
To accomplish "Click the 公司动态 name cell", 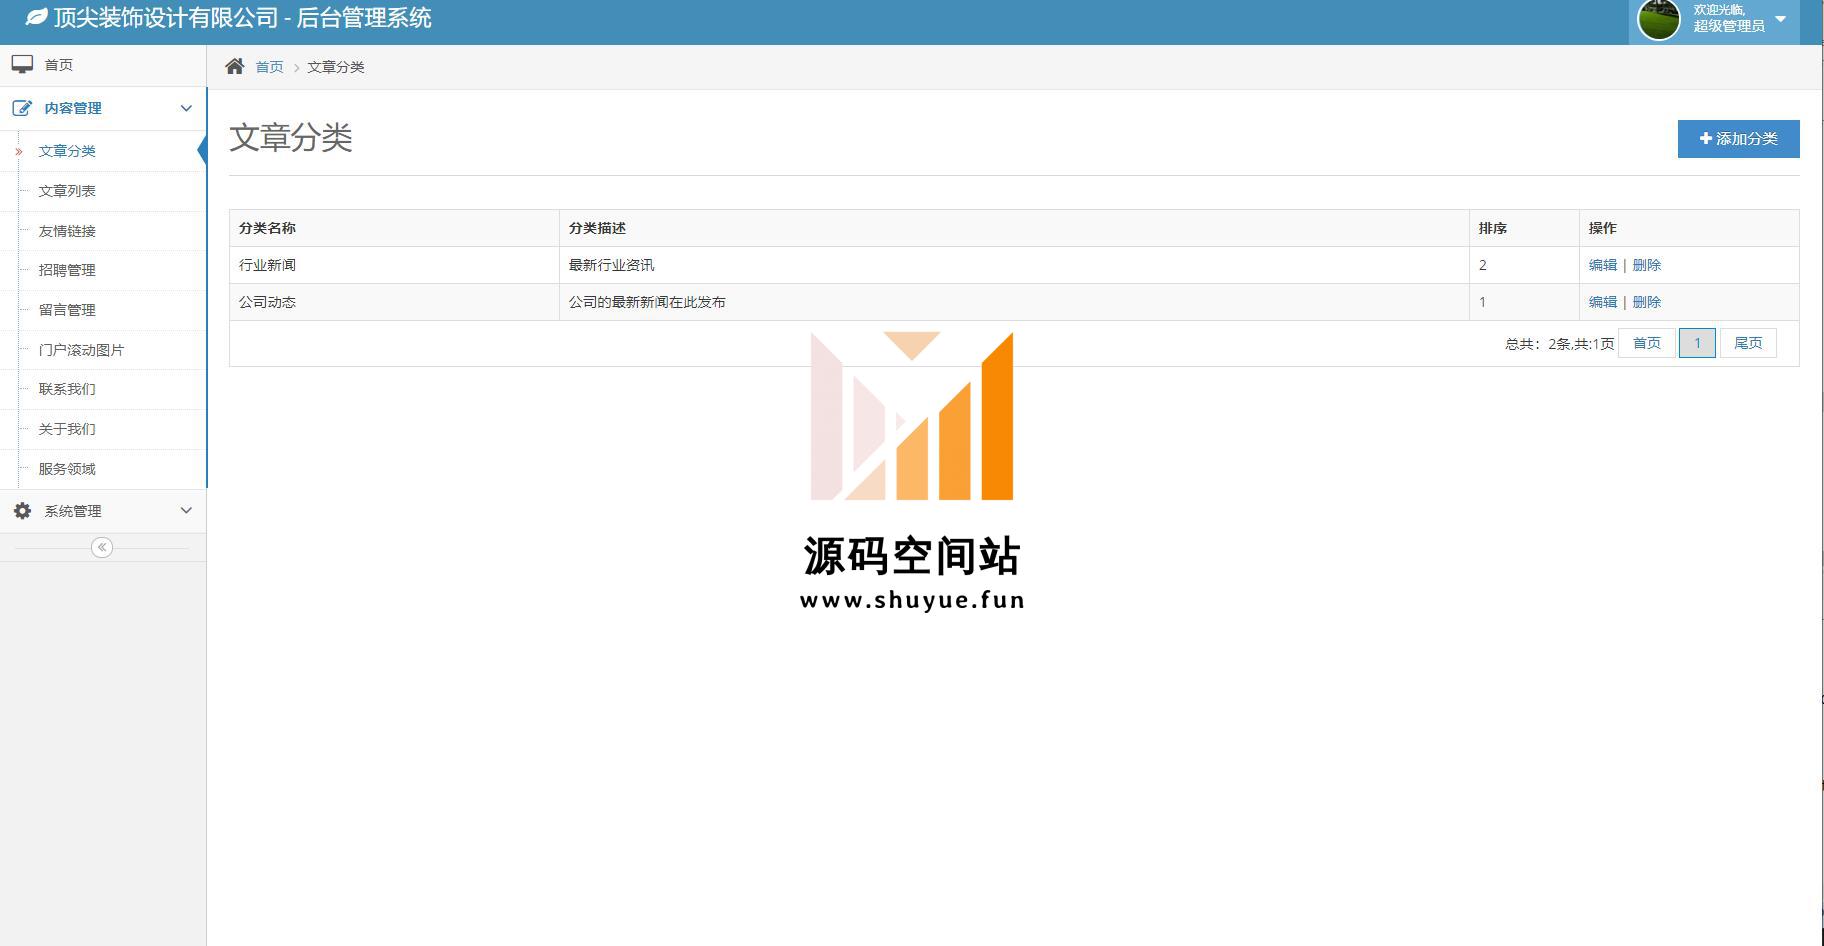I will (x=394, y=302).
